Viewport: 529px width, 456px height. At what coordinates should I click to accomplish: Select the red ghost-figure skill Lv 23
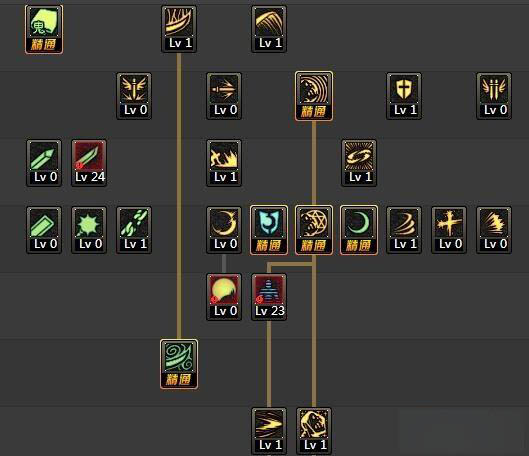(269, 297)
